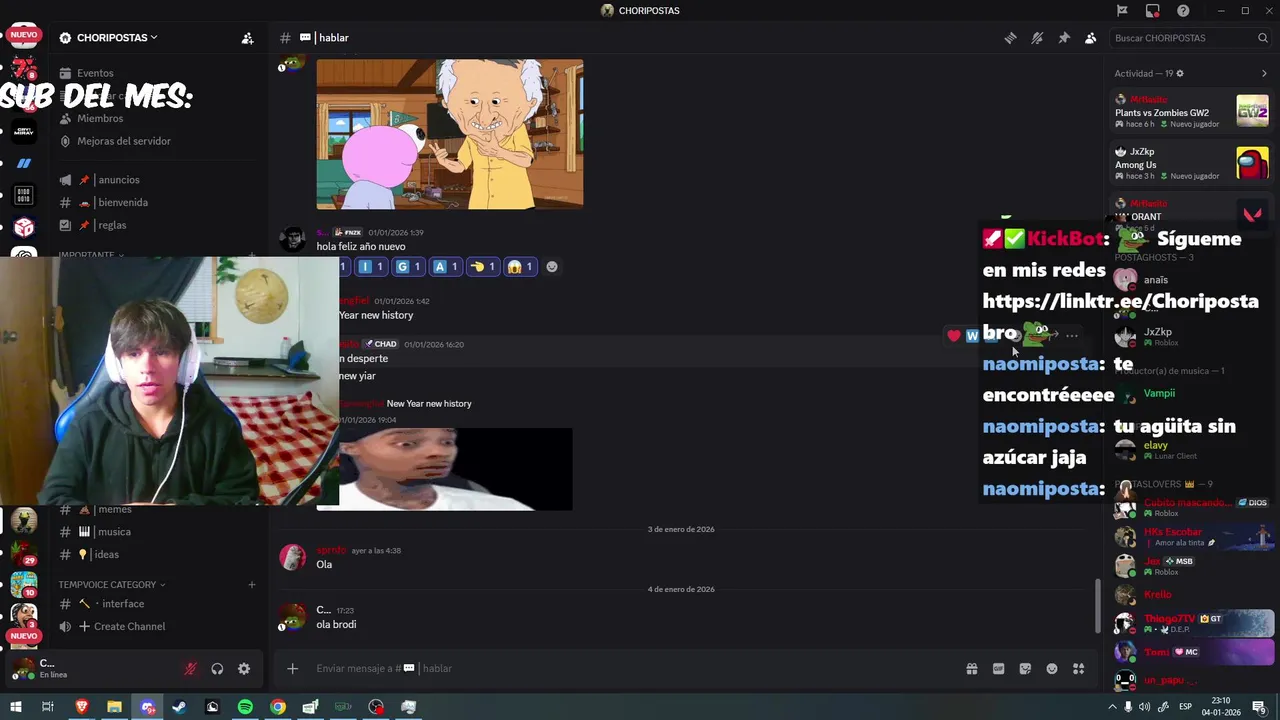The height and width of the screenshot is (720, 1280).
Task: Toggle channel notification mute bell icon
Action: click(1037, 38)
